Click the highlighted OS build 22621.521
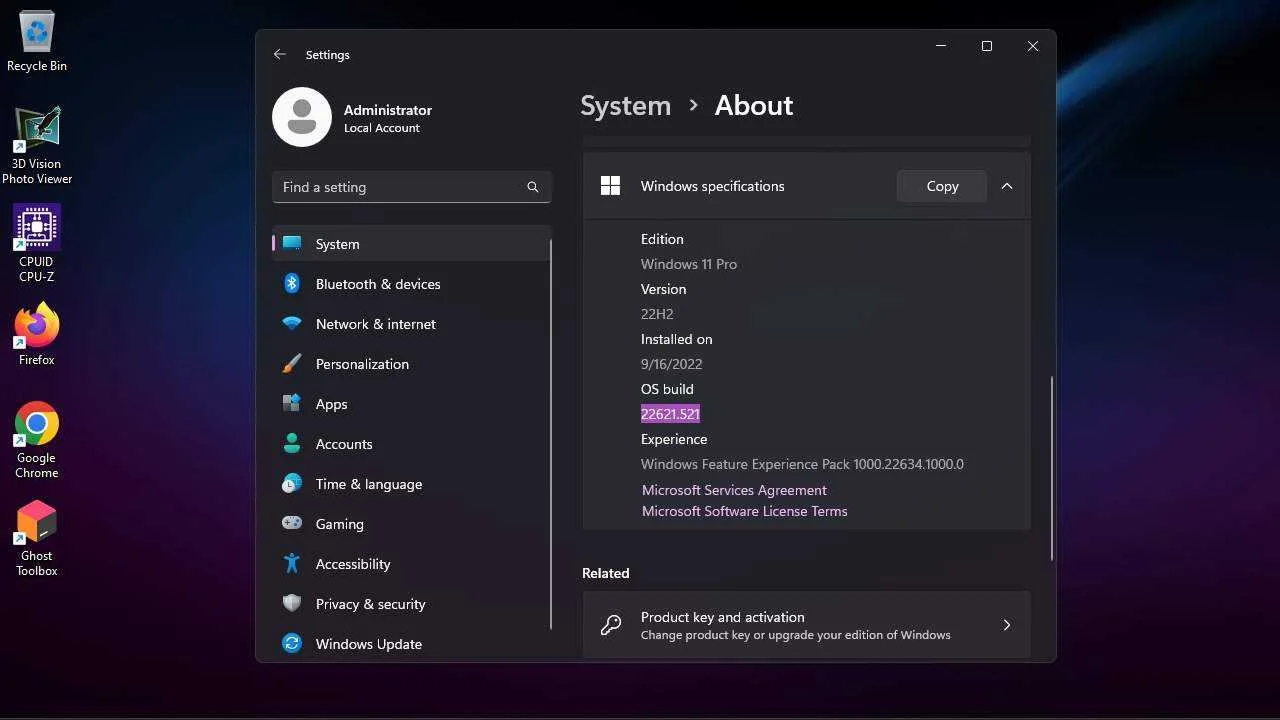The height and width of the screenshot is (720, 1280). pos(670,414)
